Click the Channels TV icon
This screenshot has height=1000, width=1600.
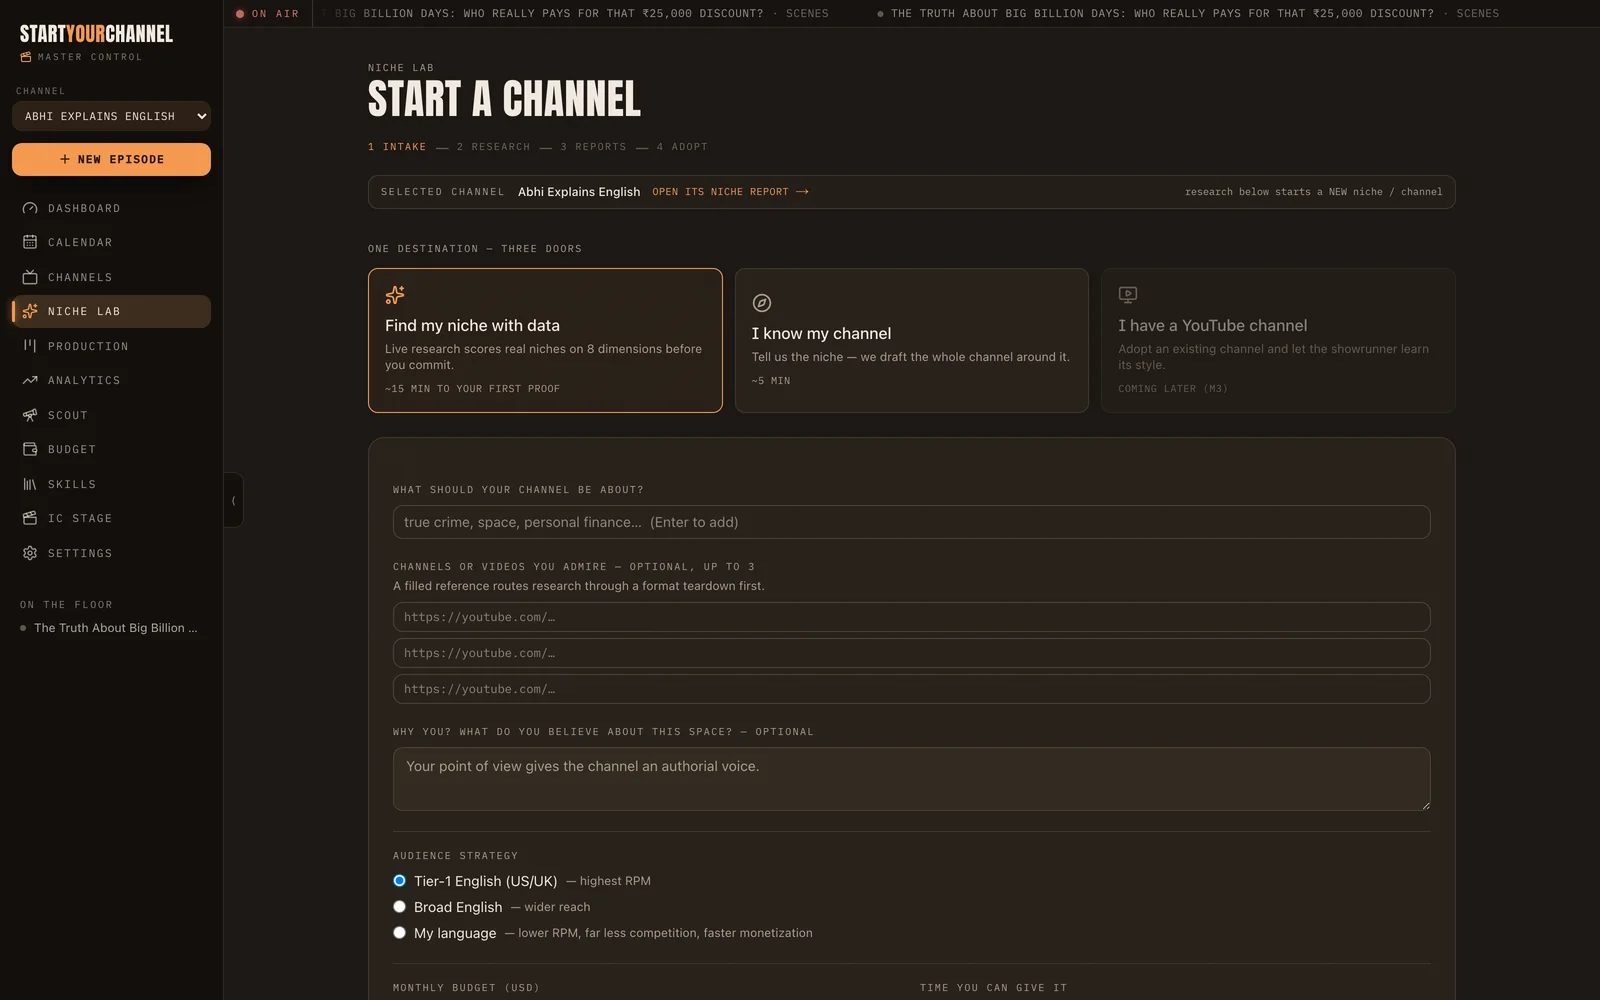tap(30, 277)
